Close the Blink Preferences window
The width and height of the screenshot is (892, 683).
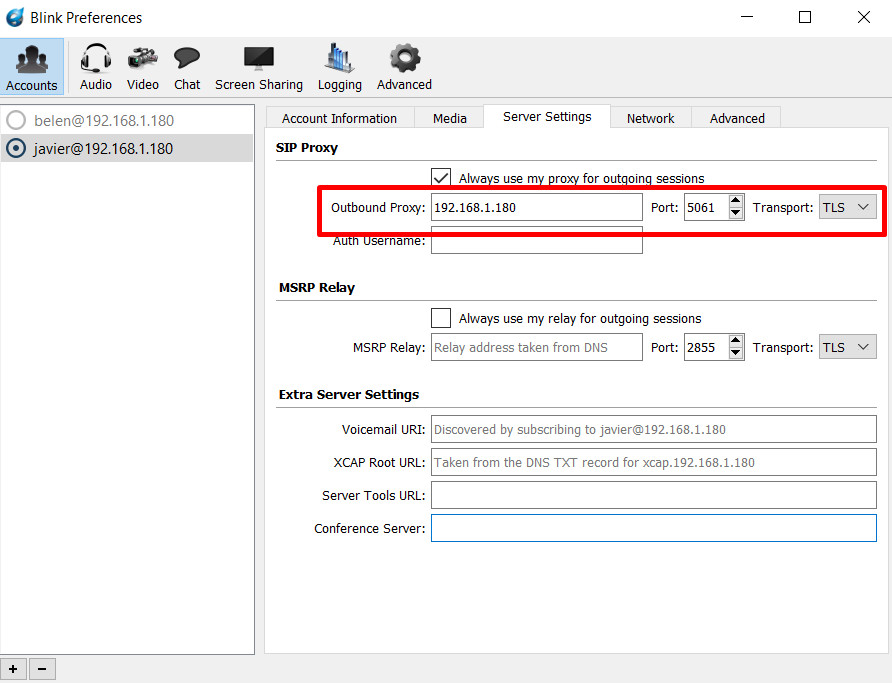point(864,17)
